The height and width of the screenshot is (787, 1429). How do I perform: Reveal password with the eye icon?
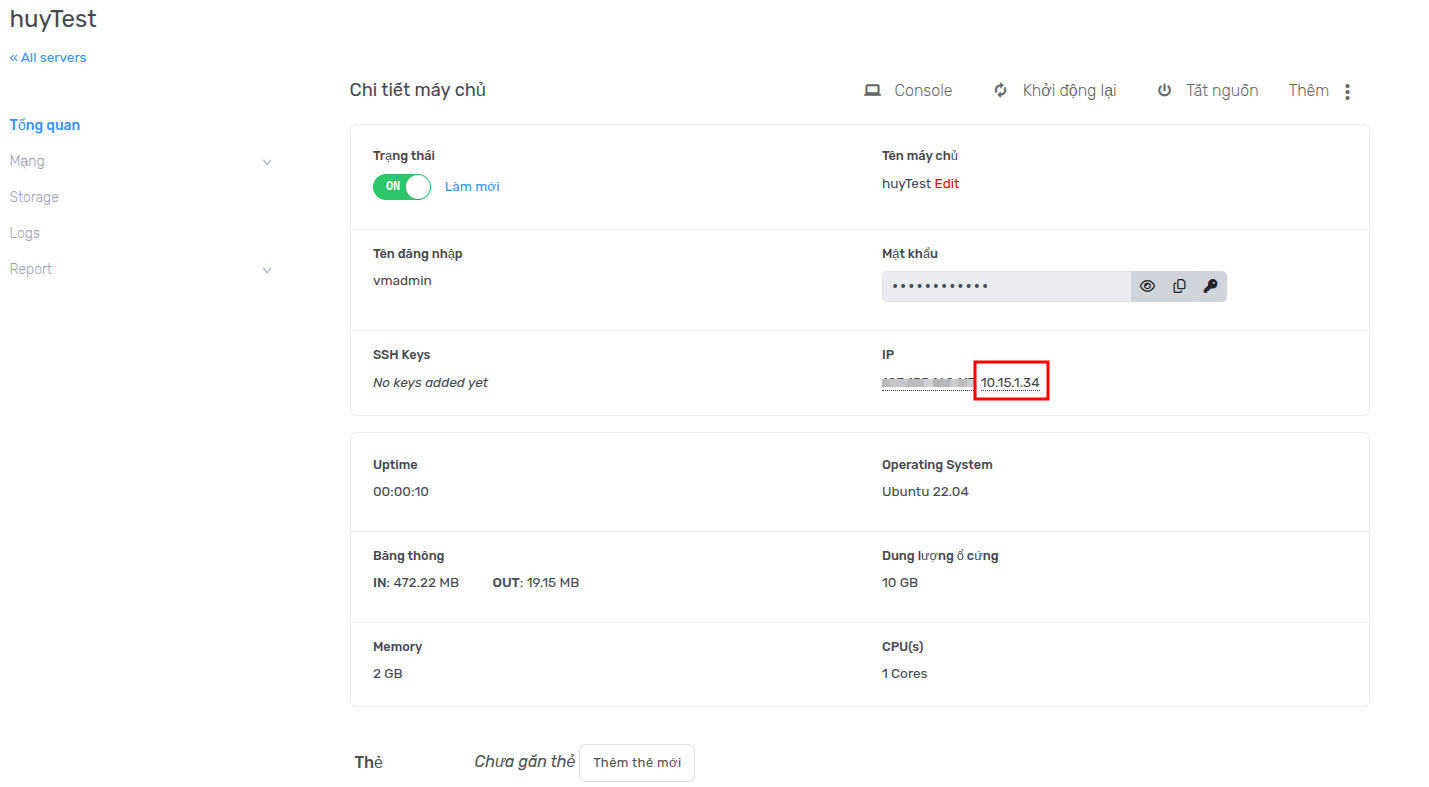[x=1147, y=286]
